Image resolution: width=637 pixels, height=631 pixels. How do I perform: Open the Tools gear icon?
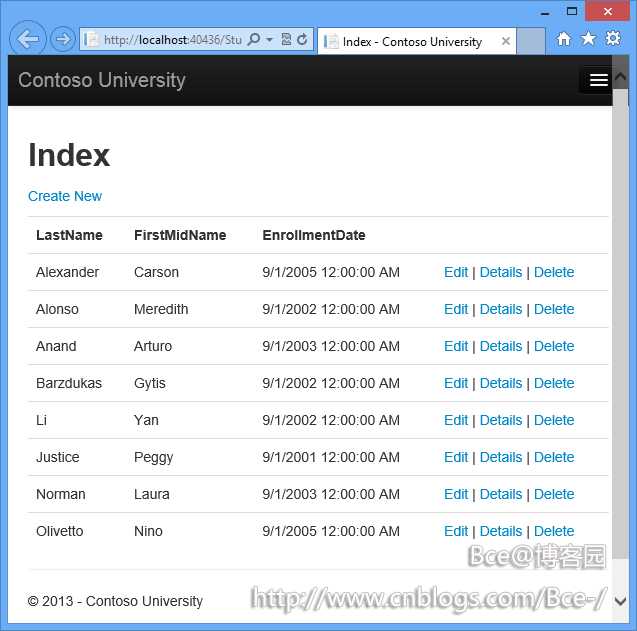tap(613, 39)
